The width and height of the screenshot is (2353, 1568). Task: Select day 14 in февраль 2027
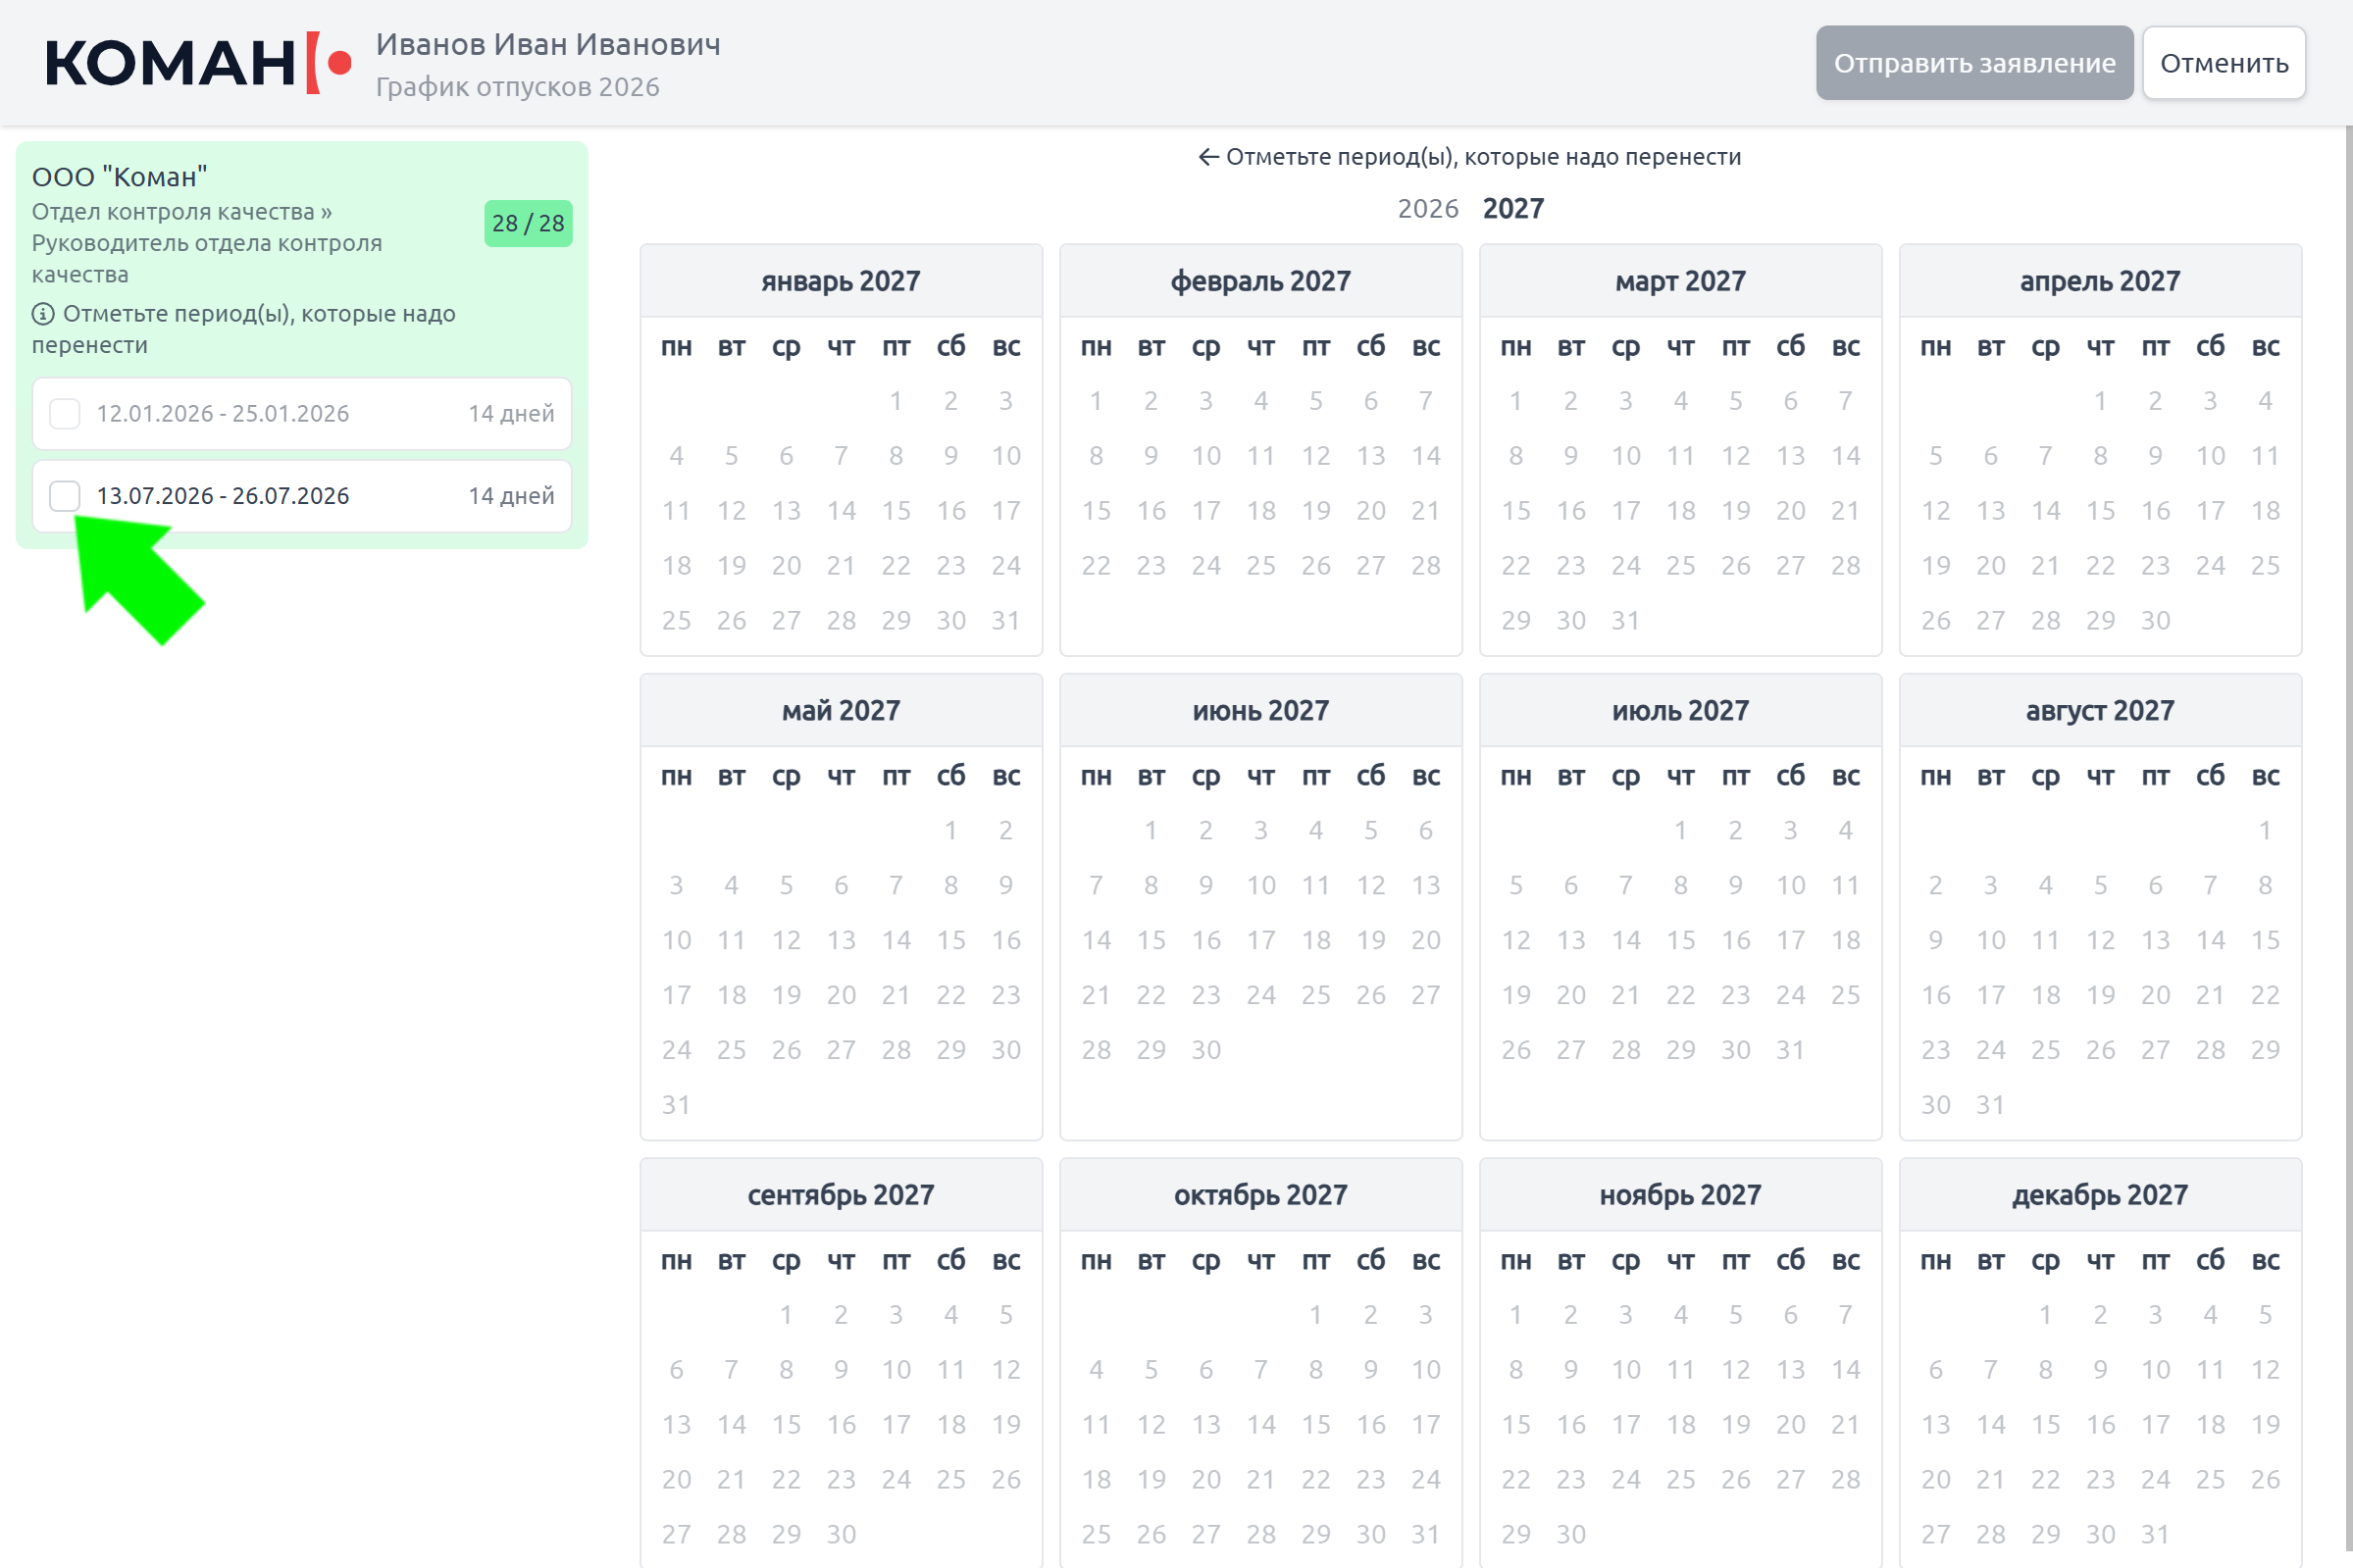point(1425,456)
